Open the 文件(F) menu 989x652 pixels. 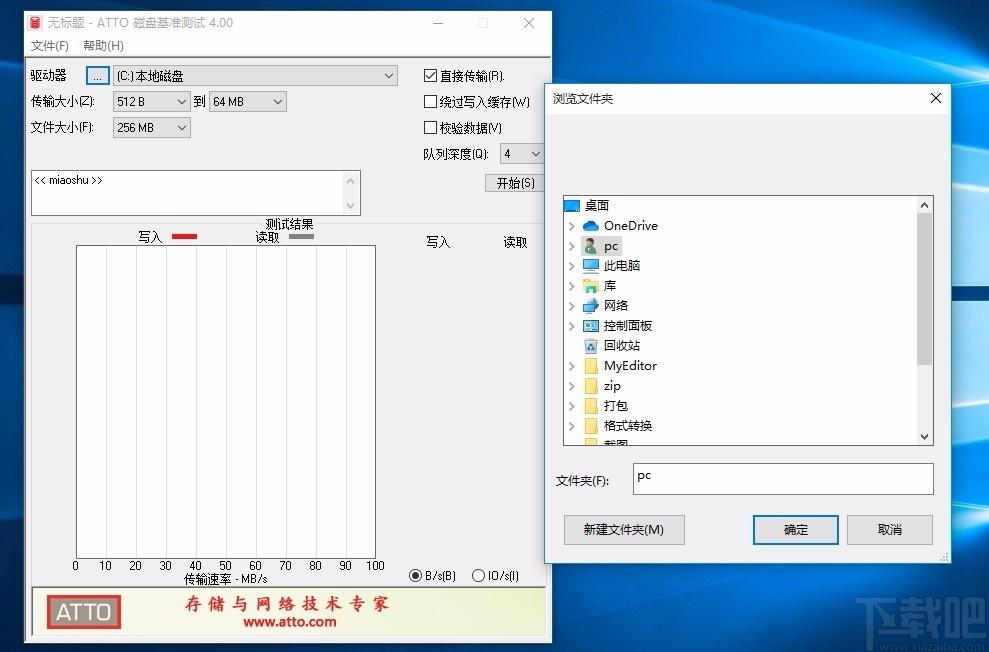50,46
